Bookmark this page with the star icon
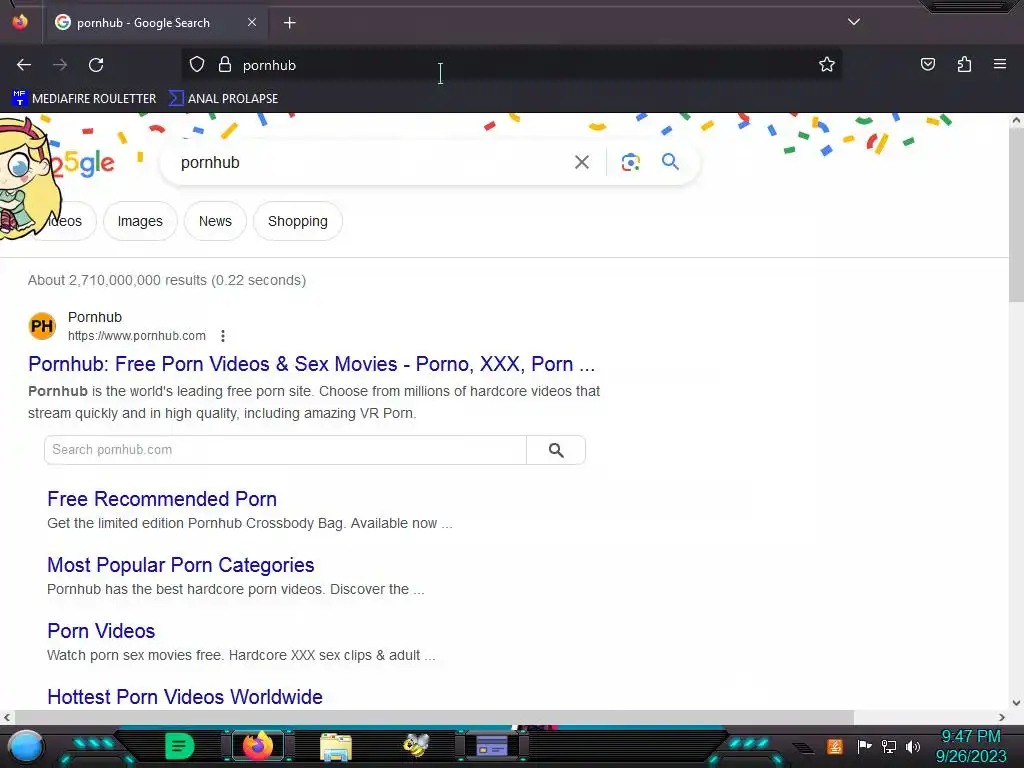This screenshot has width=1024, height=768. (827, 64)
